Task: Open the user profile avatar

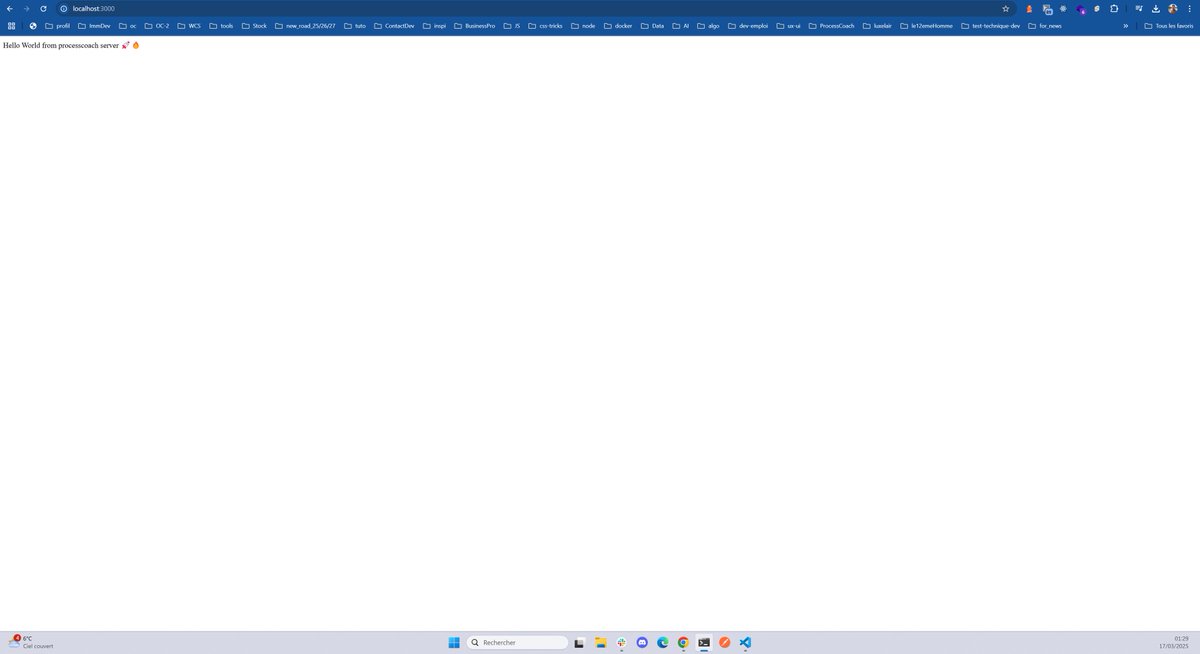Action: (1173, 8)
